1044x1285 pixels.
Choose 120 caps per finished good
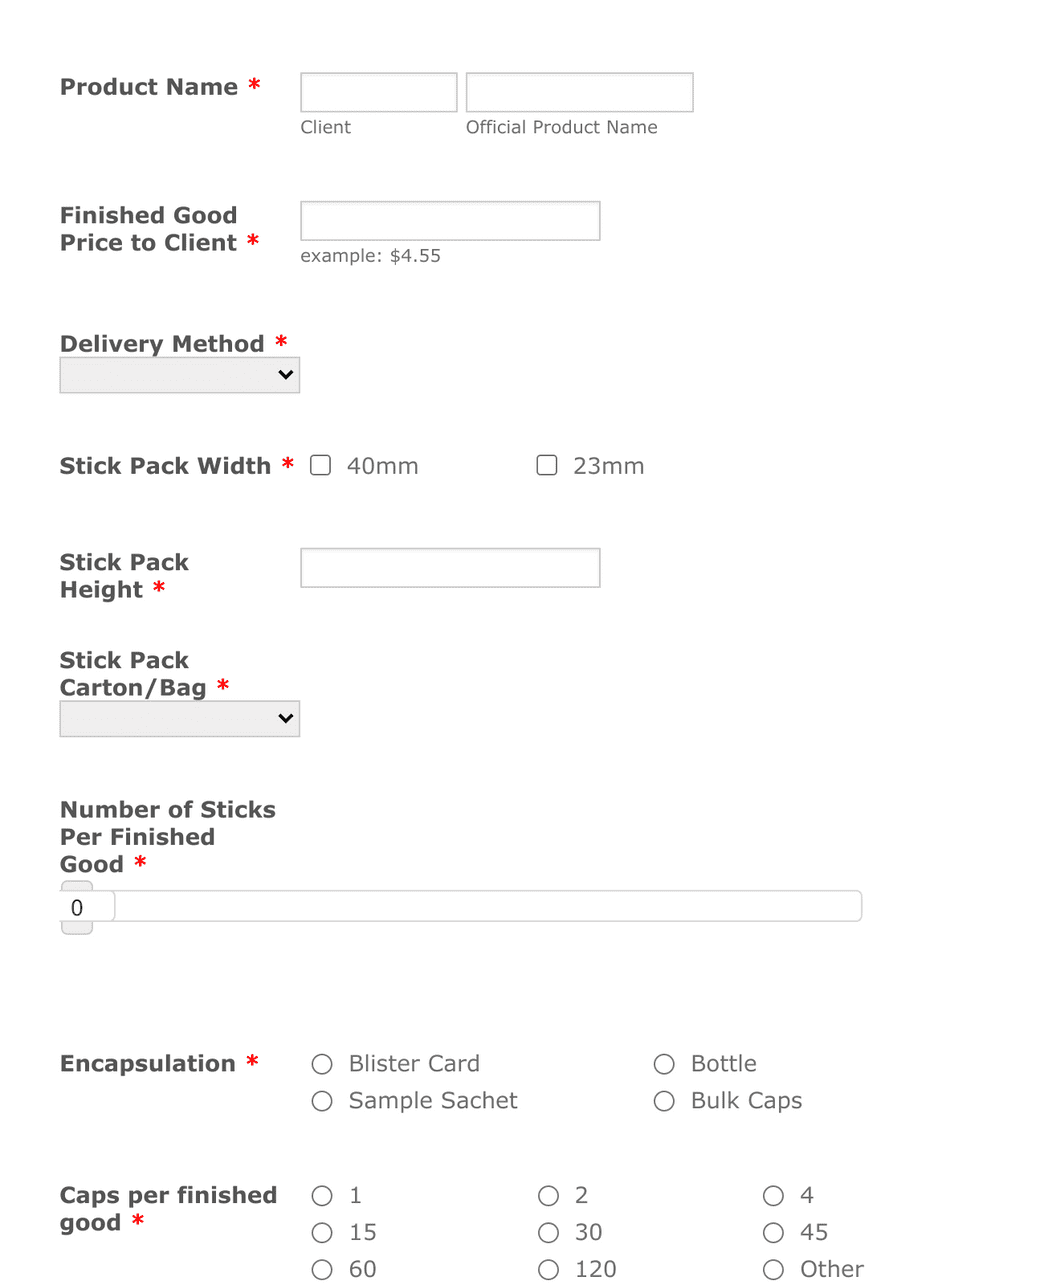[x=548, y=1268]
